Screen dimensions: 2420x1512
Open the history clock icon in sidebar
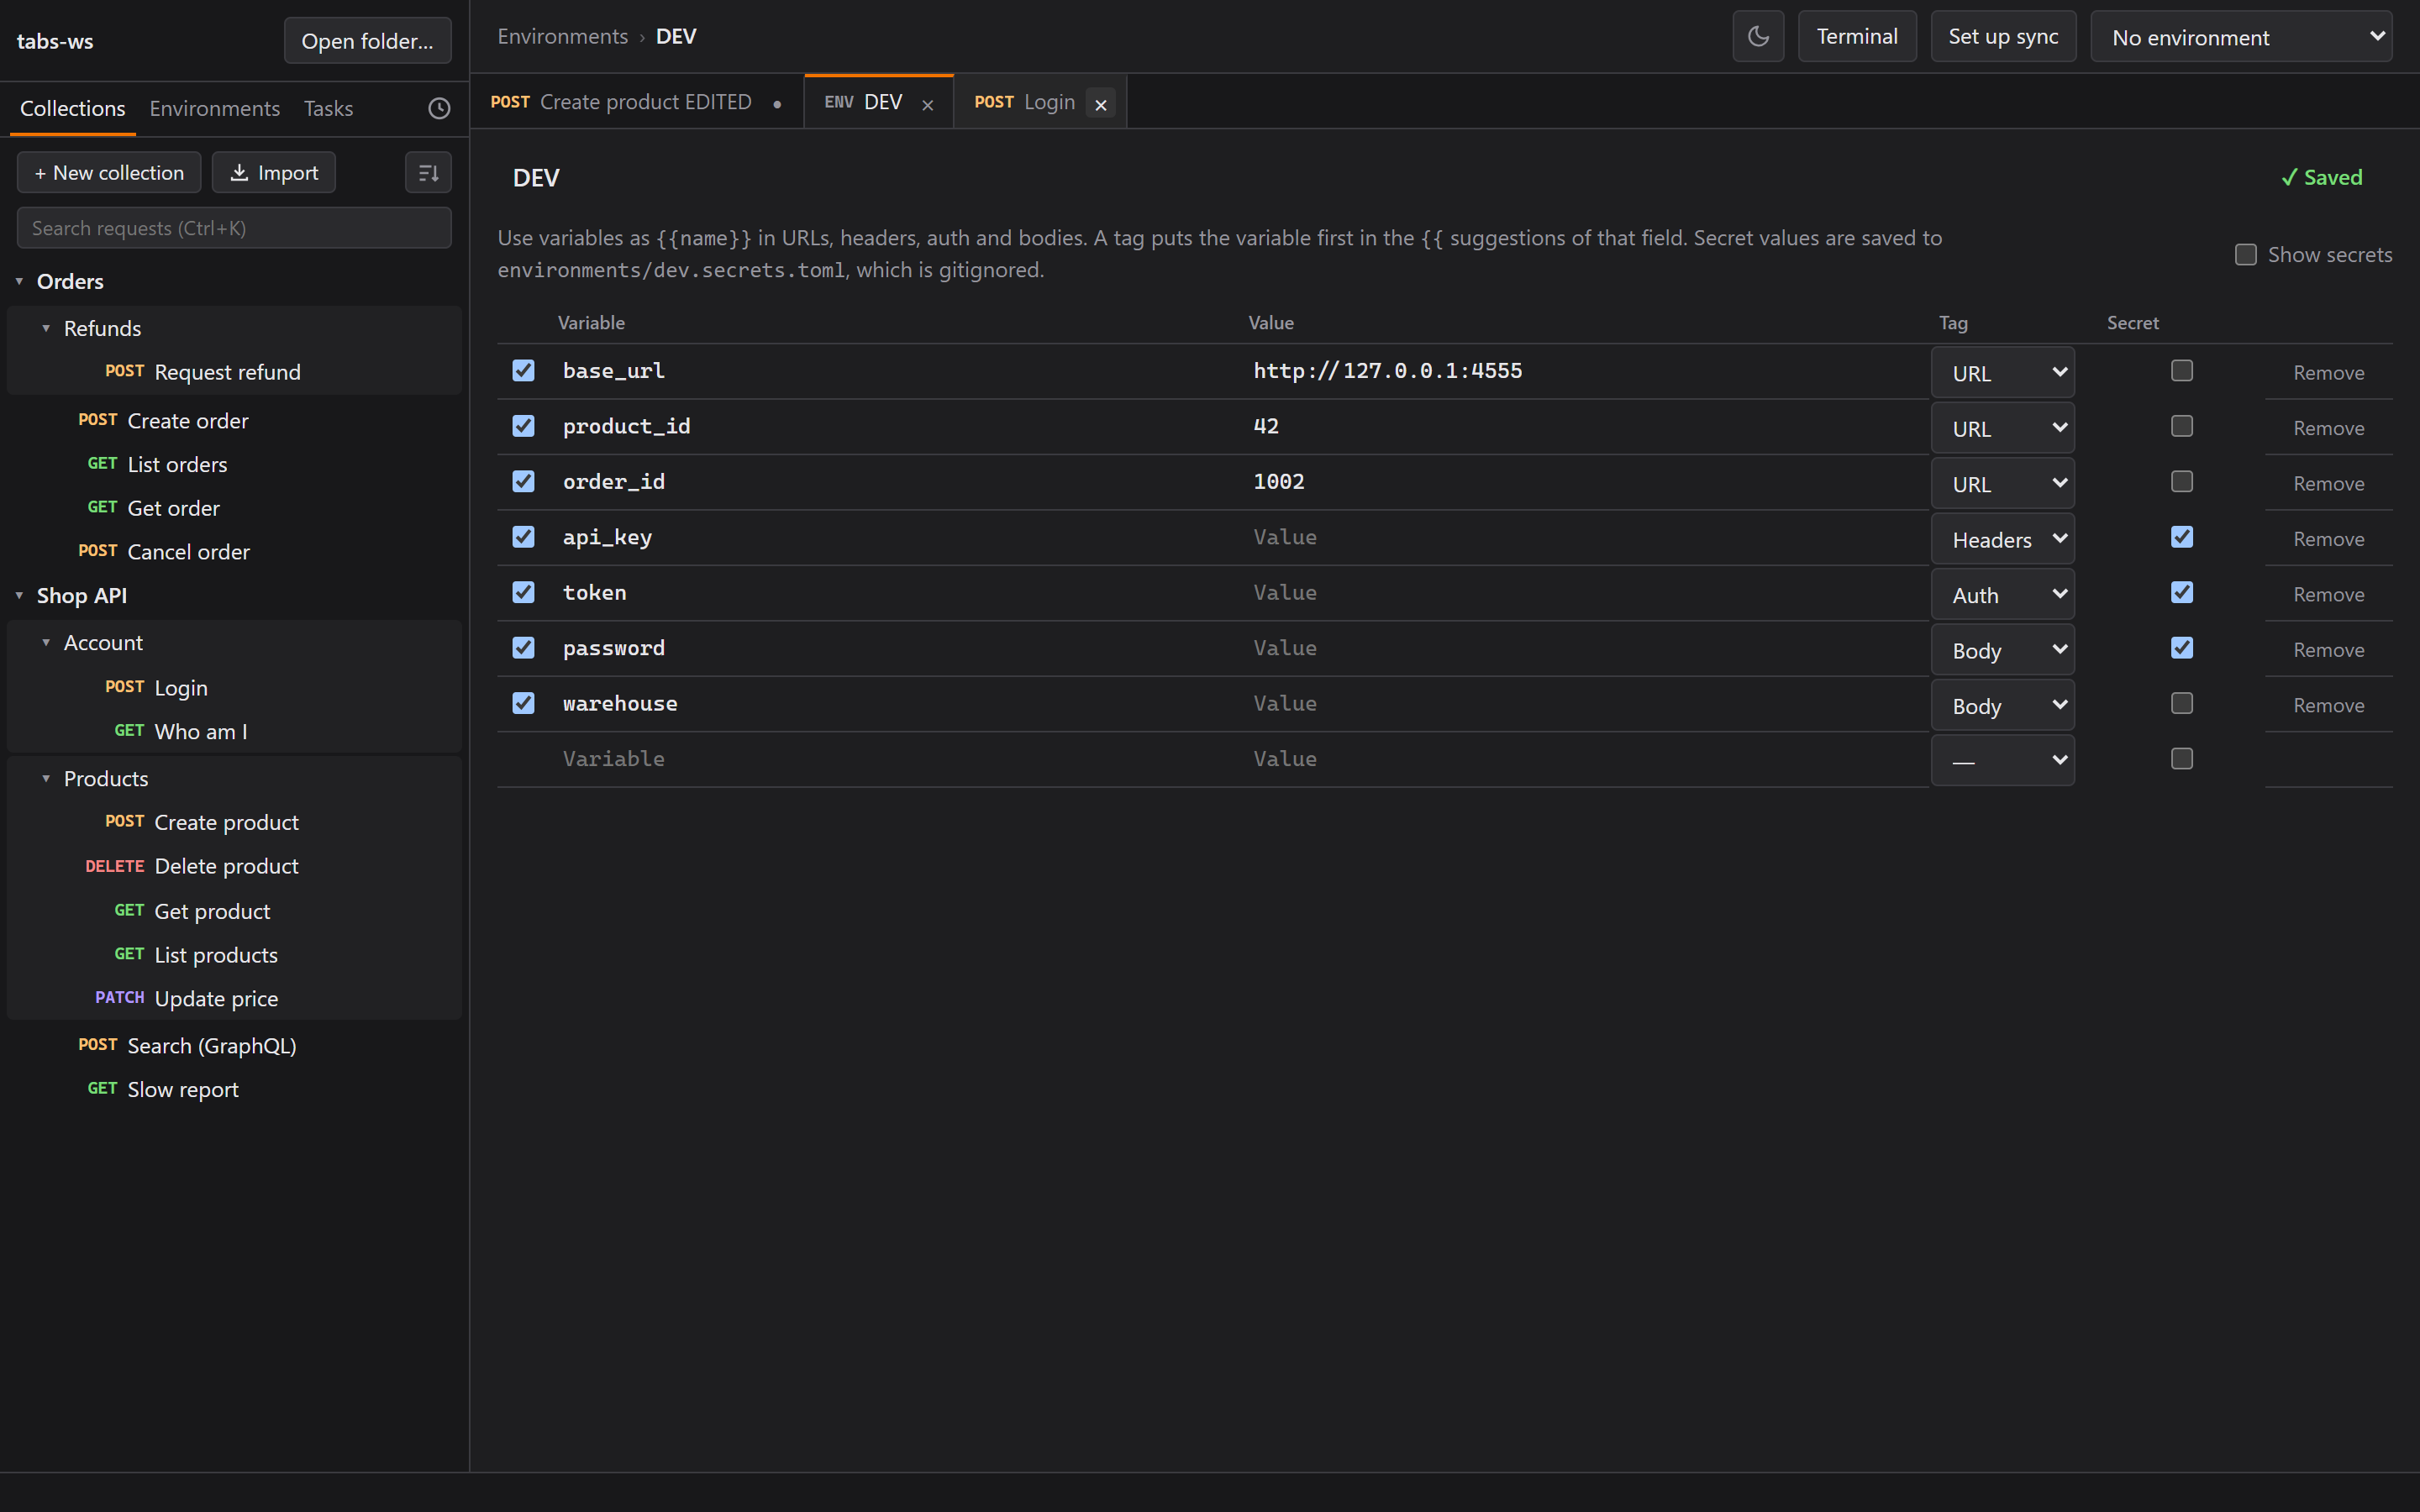coord(439,108)
